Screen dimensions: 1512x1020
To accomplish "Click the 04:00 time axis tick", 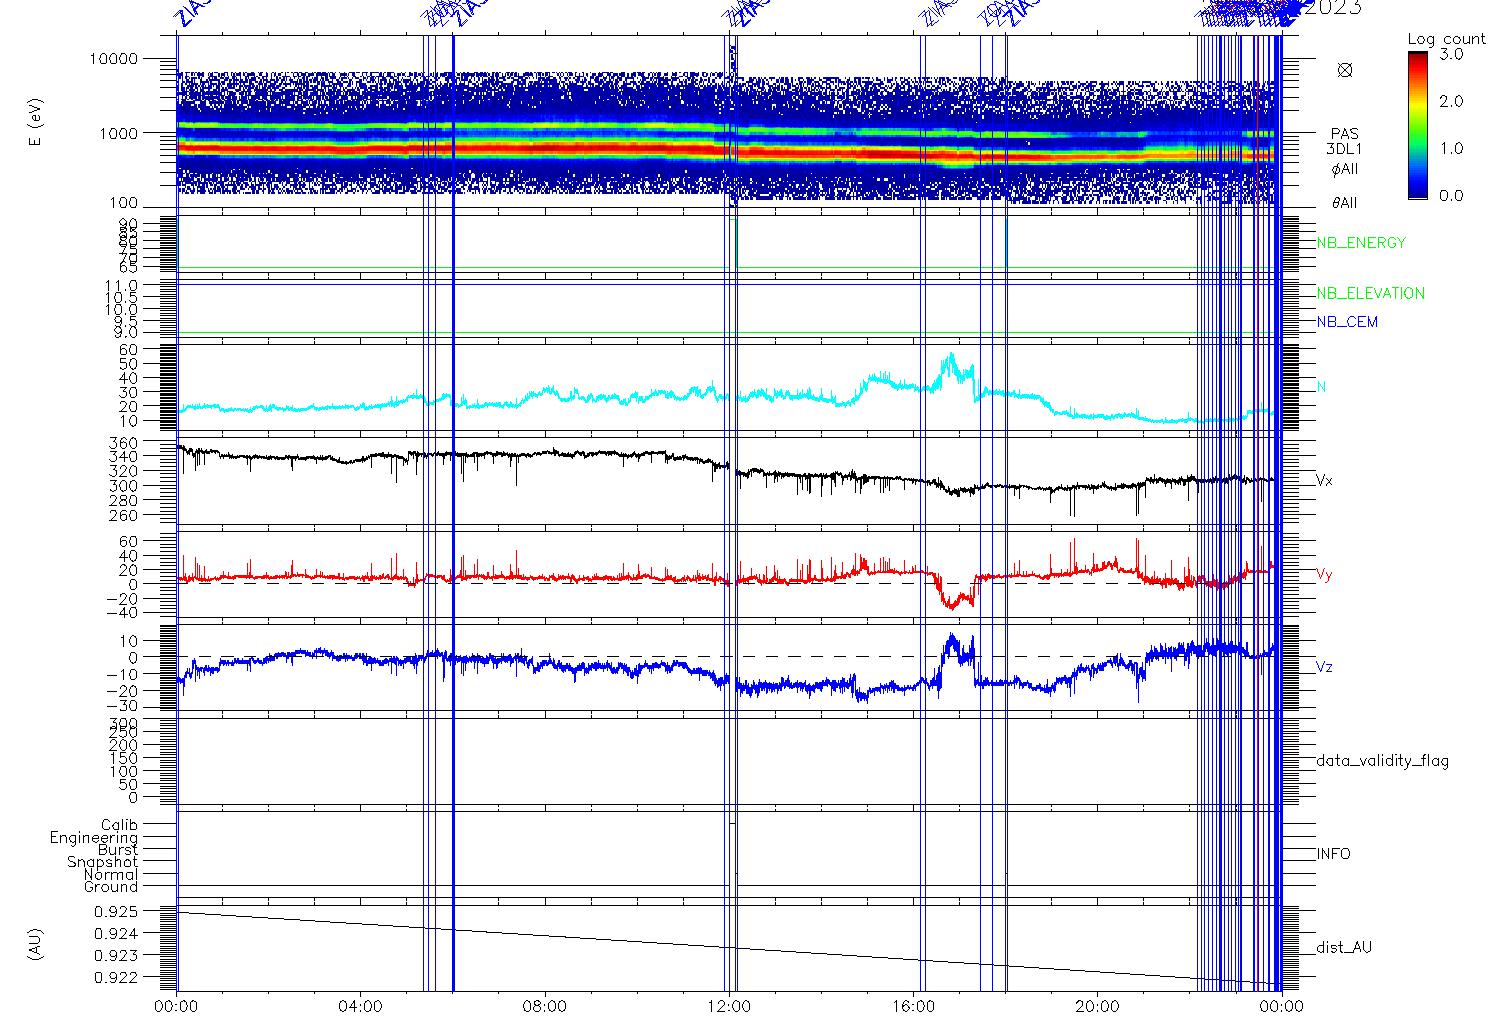I will [x=361, y=1006].
